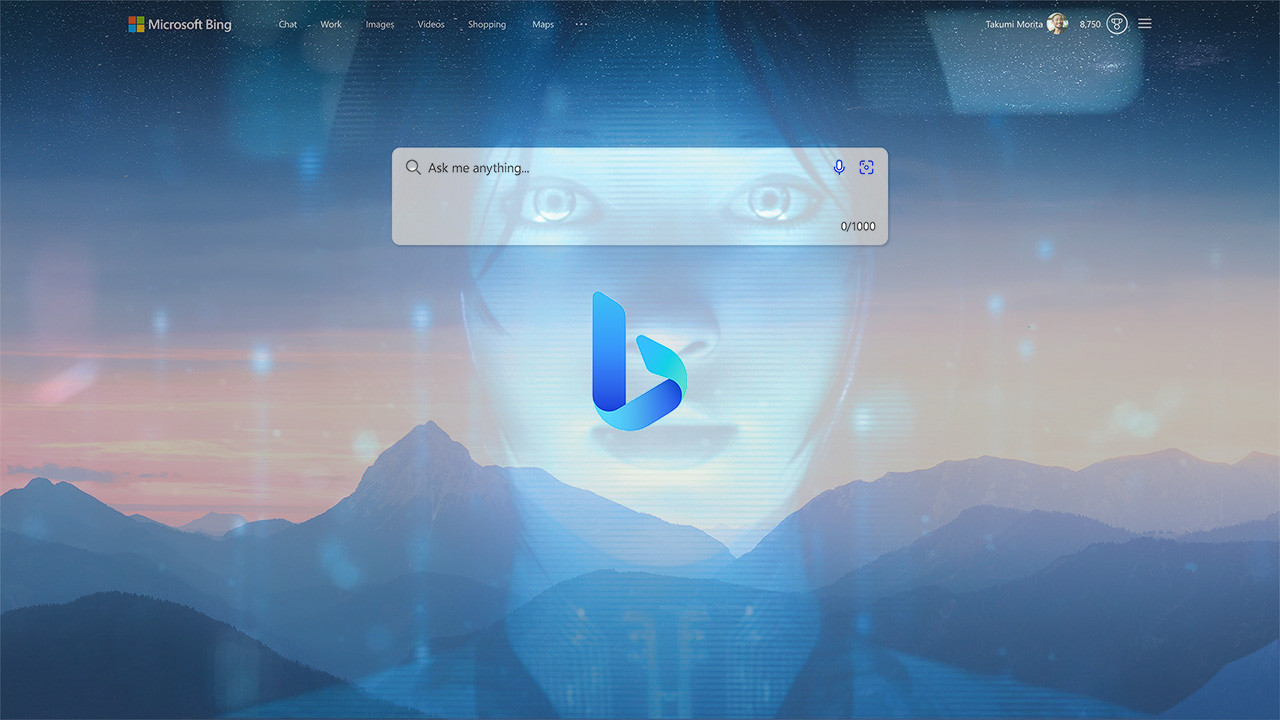Click the Takumi Morita account name
1280x720 pixels.
coord(1014,24)
